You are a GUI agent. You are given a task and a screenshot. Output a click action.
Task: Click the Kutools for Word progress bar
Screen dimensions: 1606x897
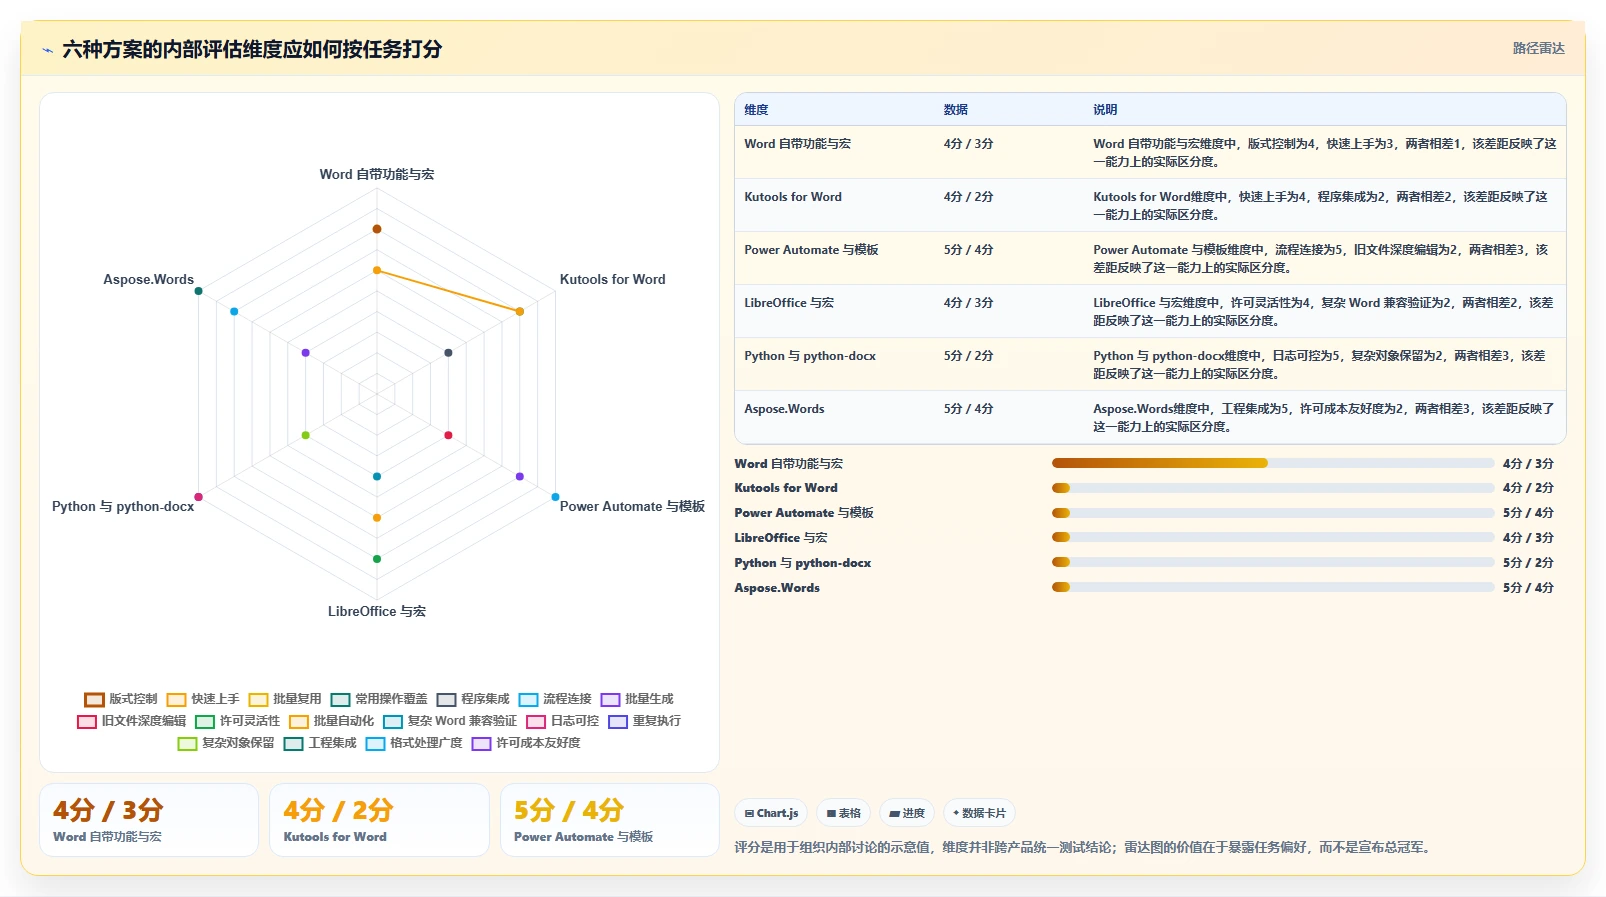1272,488
